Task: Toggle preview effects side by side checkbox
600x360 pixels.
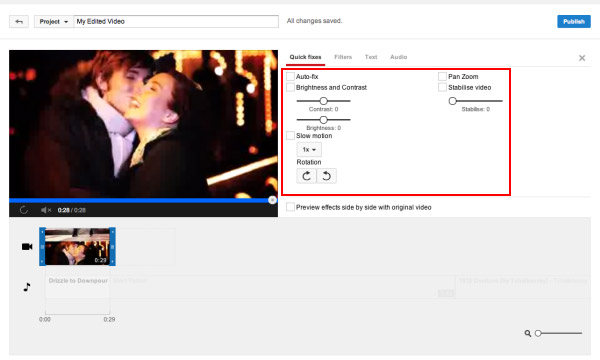Action: coord(290,207)
